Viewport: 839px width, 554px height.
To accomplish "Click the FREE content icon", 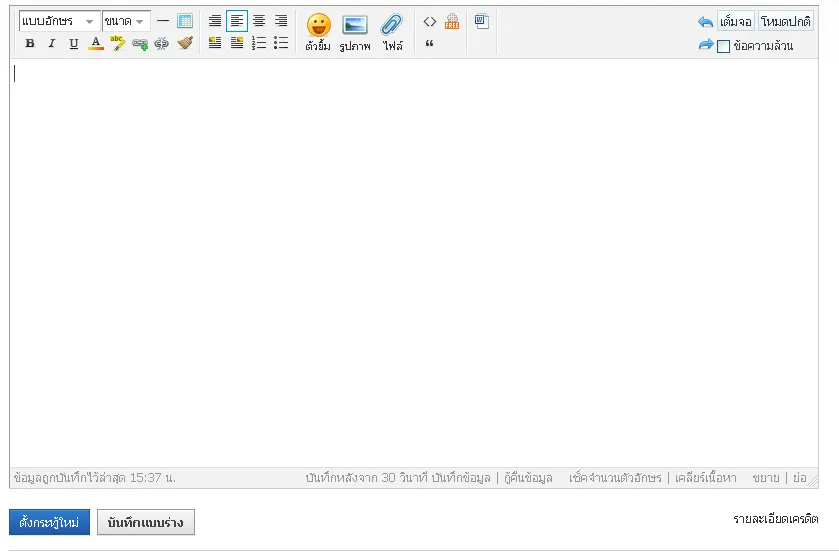I will 452,21.
